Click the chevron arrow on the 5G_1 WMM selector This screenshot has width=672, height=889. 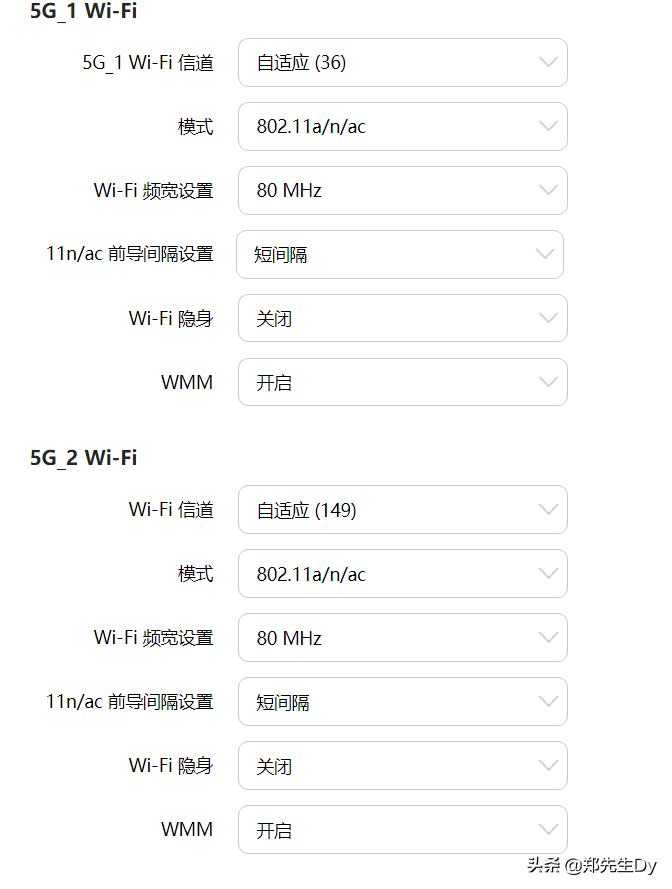tap(547, 382)
